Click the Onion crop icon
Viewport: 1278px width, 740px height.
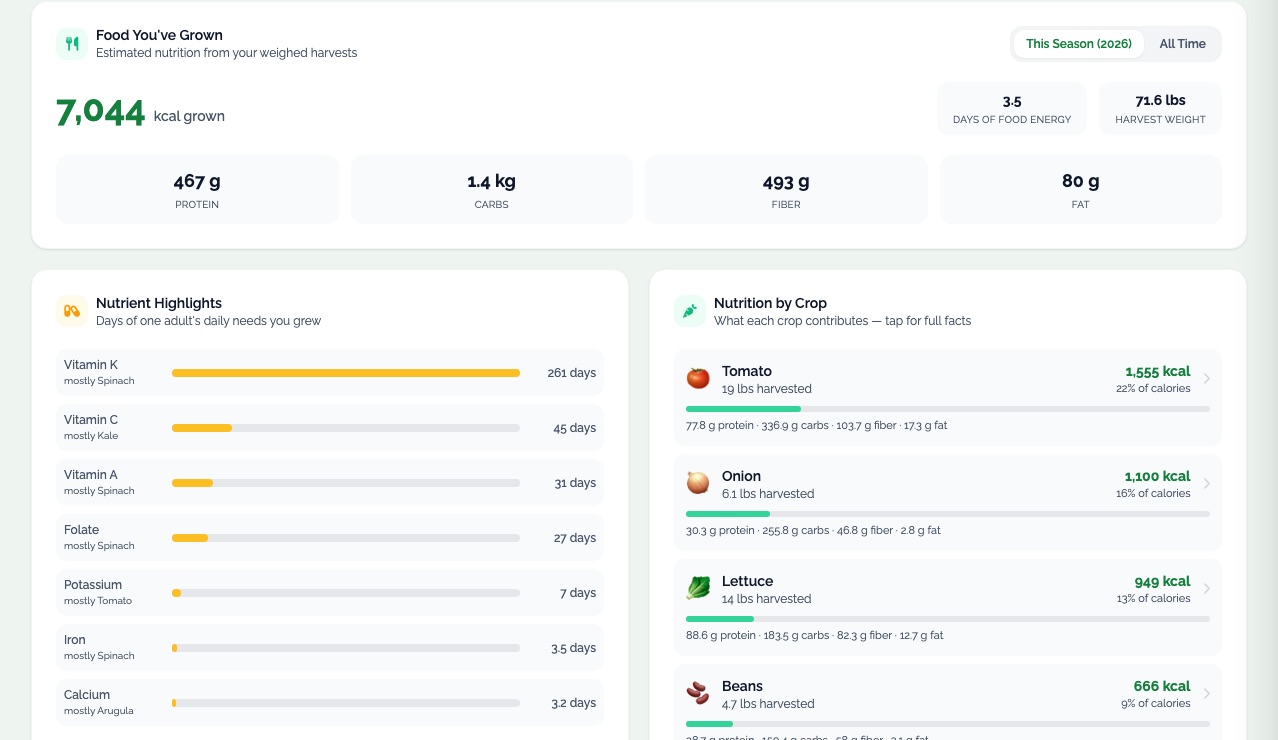click(698, 483)
